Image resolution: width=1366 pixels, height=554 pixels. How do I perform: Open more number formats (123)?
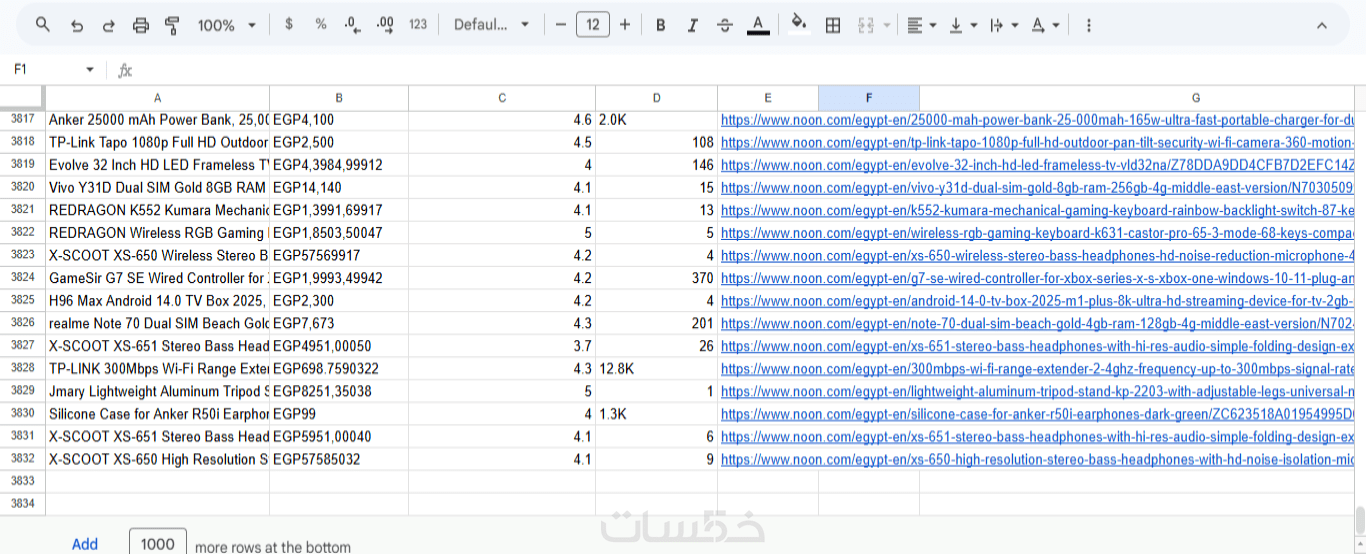[418, 25]
